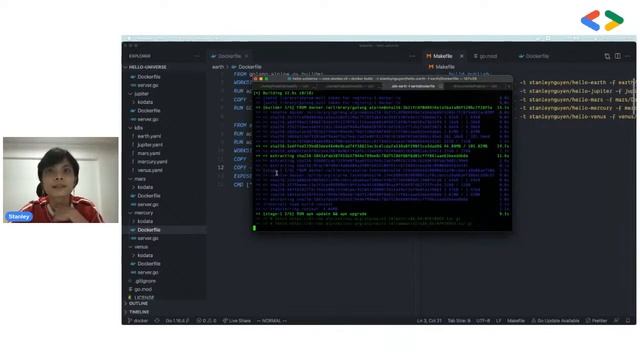The image size is (640, 360).
Task: Click the open changes icon in editor toolbar
Action: 607,56
